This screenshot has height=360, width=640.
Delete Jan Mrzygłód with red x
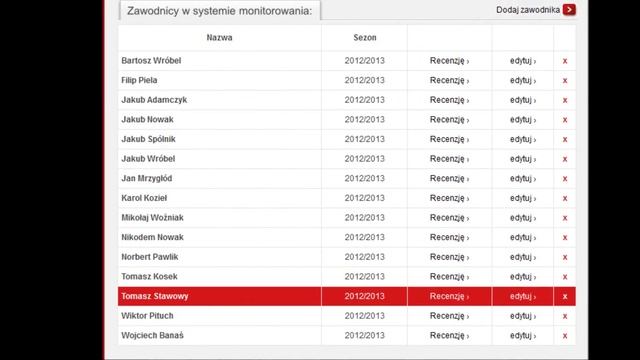565,178
